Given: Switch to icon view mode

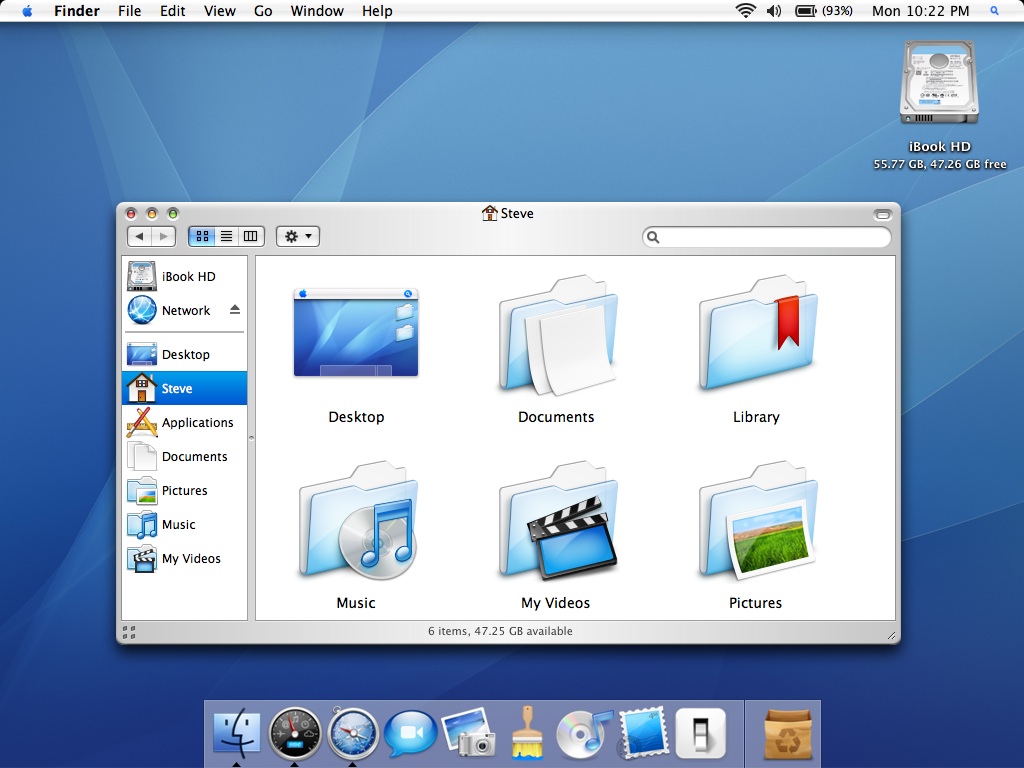Looking at the screenshot, I should click(202, 237).
